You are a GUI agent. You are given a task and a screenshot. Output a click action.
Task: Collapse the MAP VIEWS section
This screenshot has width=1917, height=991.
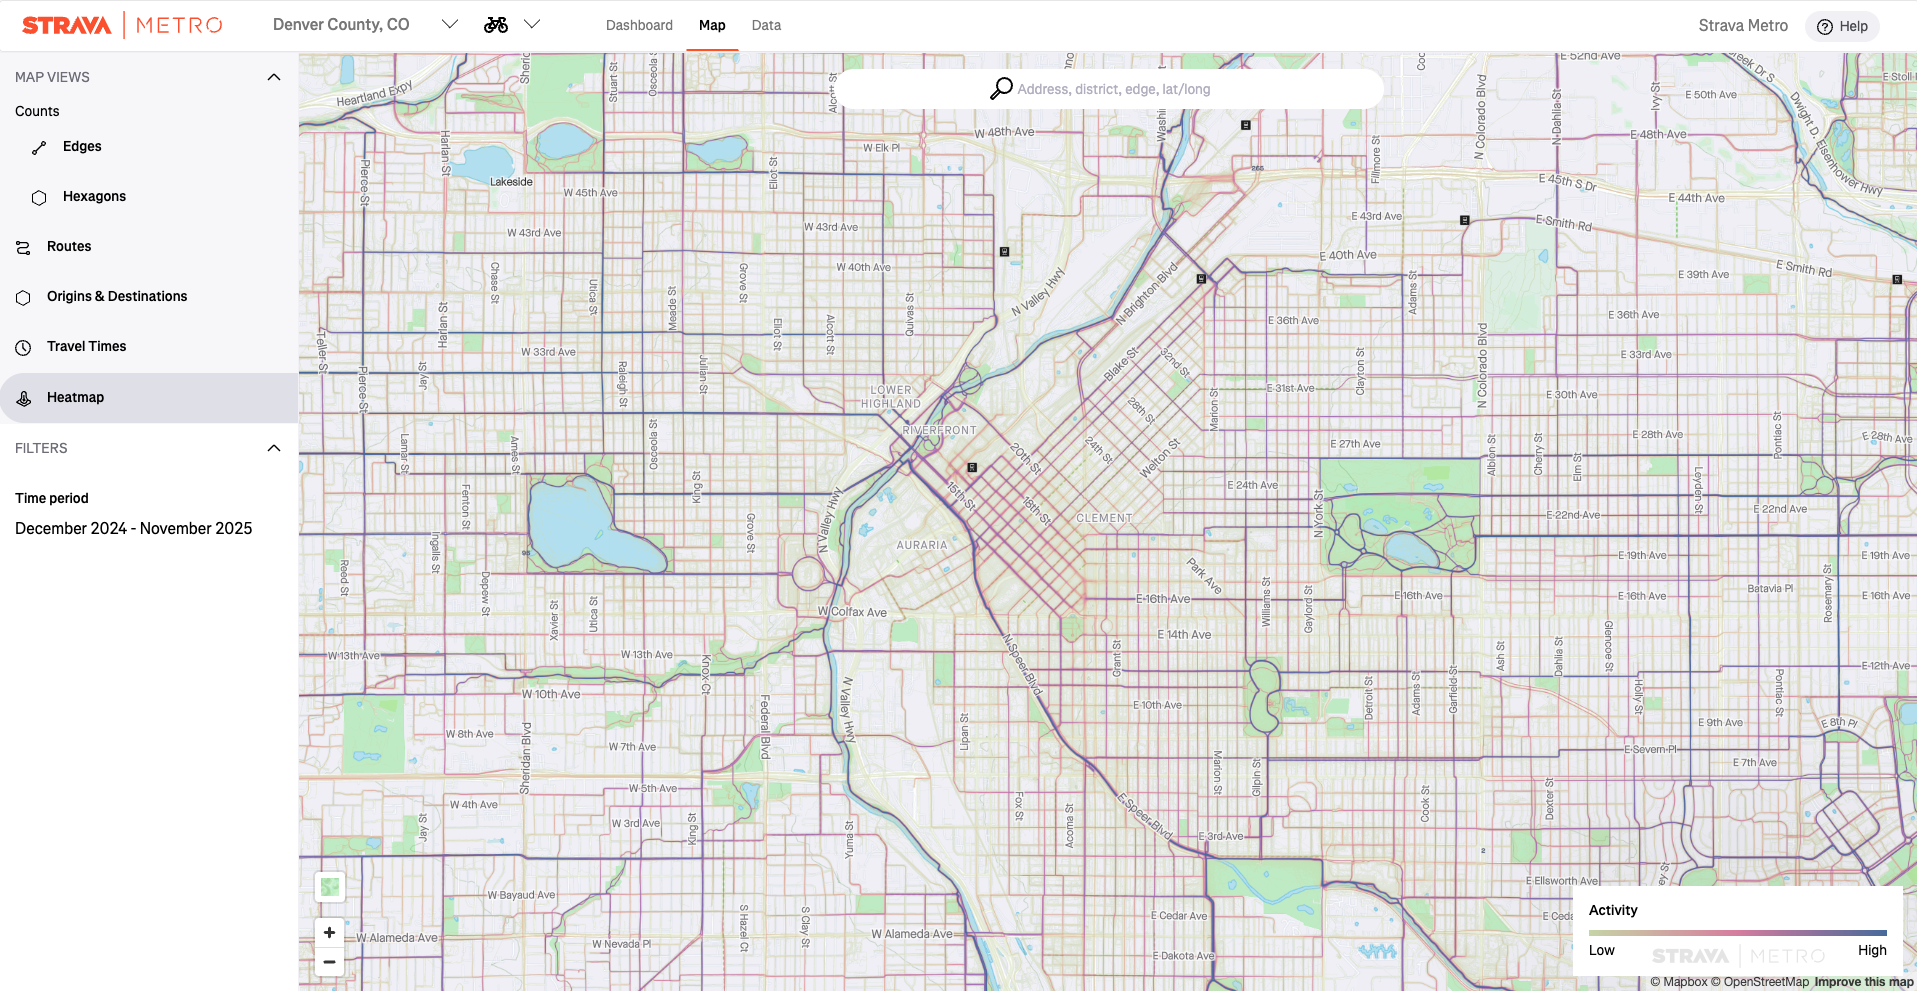tap(274, 77)
